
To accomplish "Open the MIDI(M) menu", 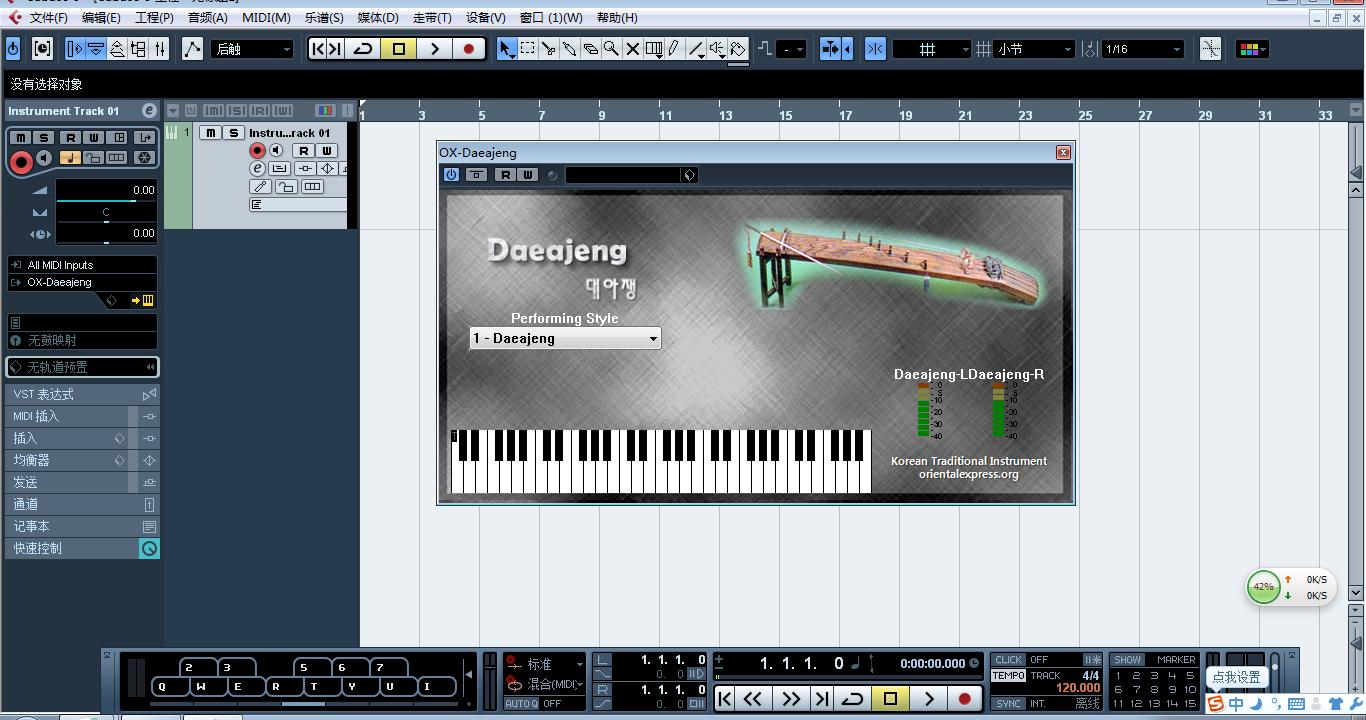I will [x=266, y=17].
